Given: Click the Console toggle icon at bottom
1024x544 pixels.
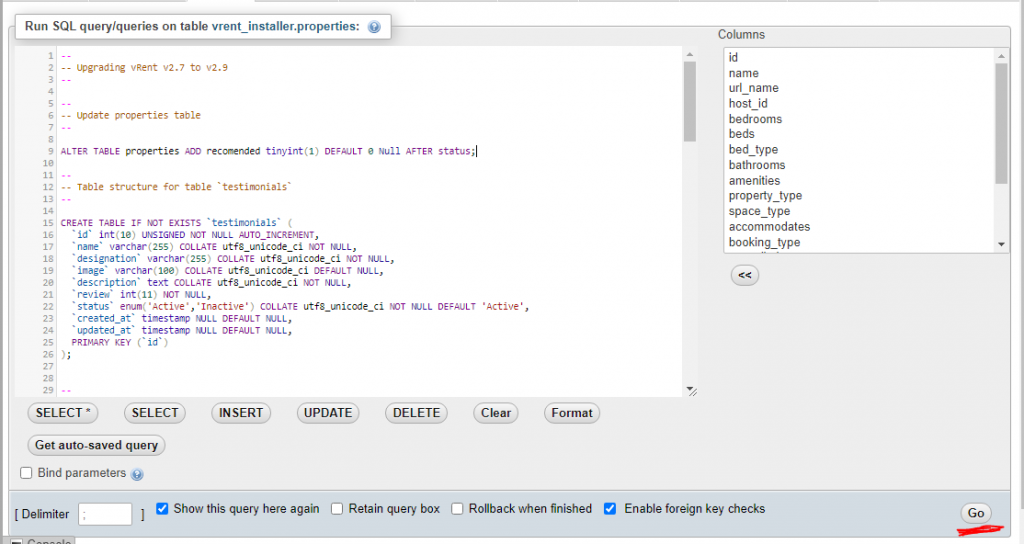Looking at the screenshot, I should coord(16,541).
